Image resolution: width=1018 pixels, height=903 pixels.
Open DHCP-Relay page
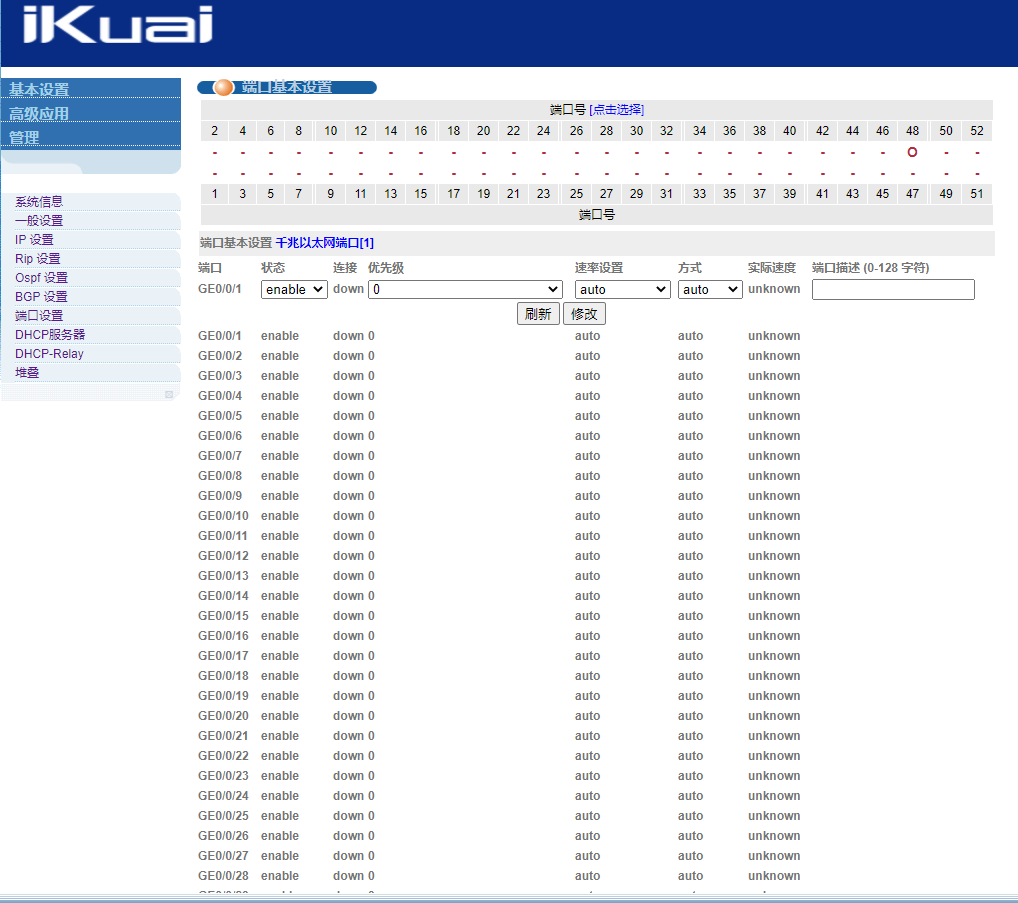[49, 354]
